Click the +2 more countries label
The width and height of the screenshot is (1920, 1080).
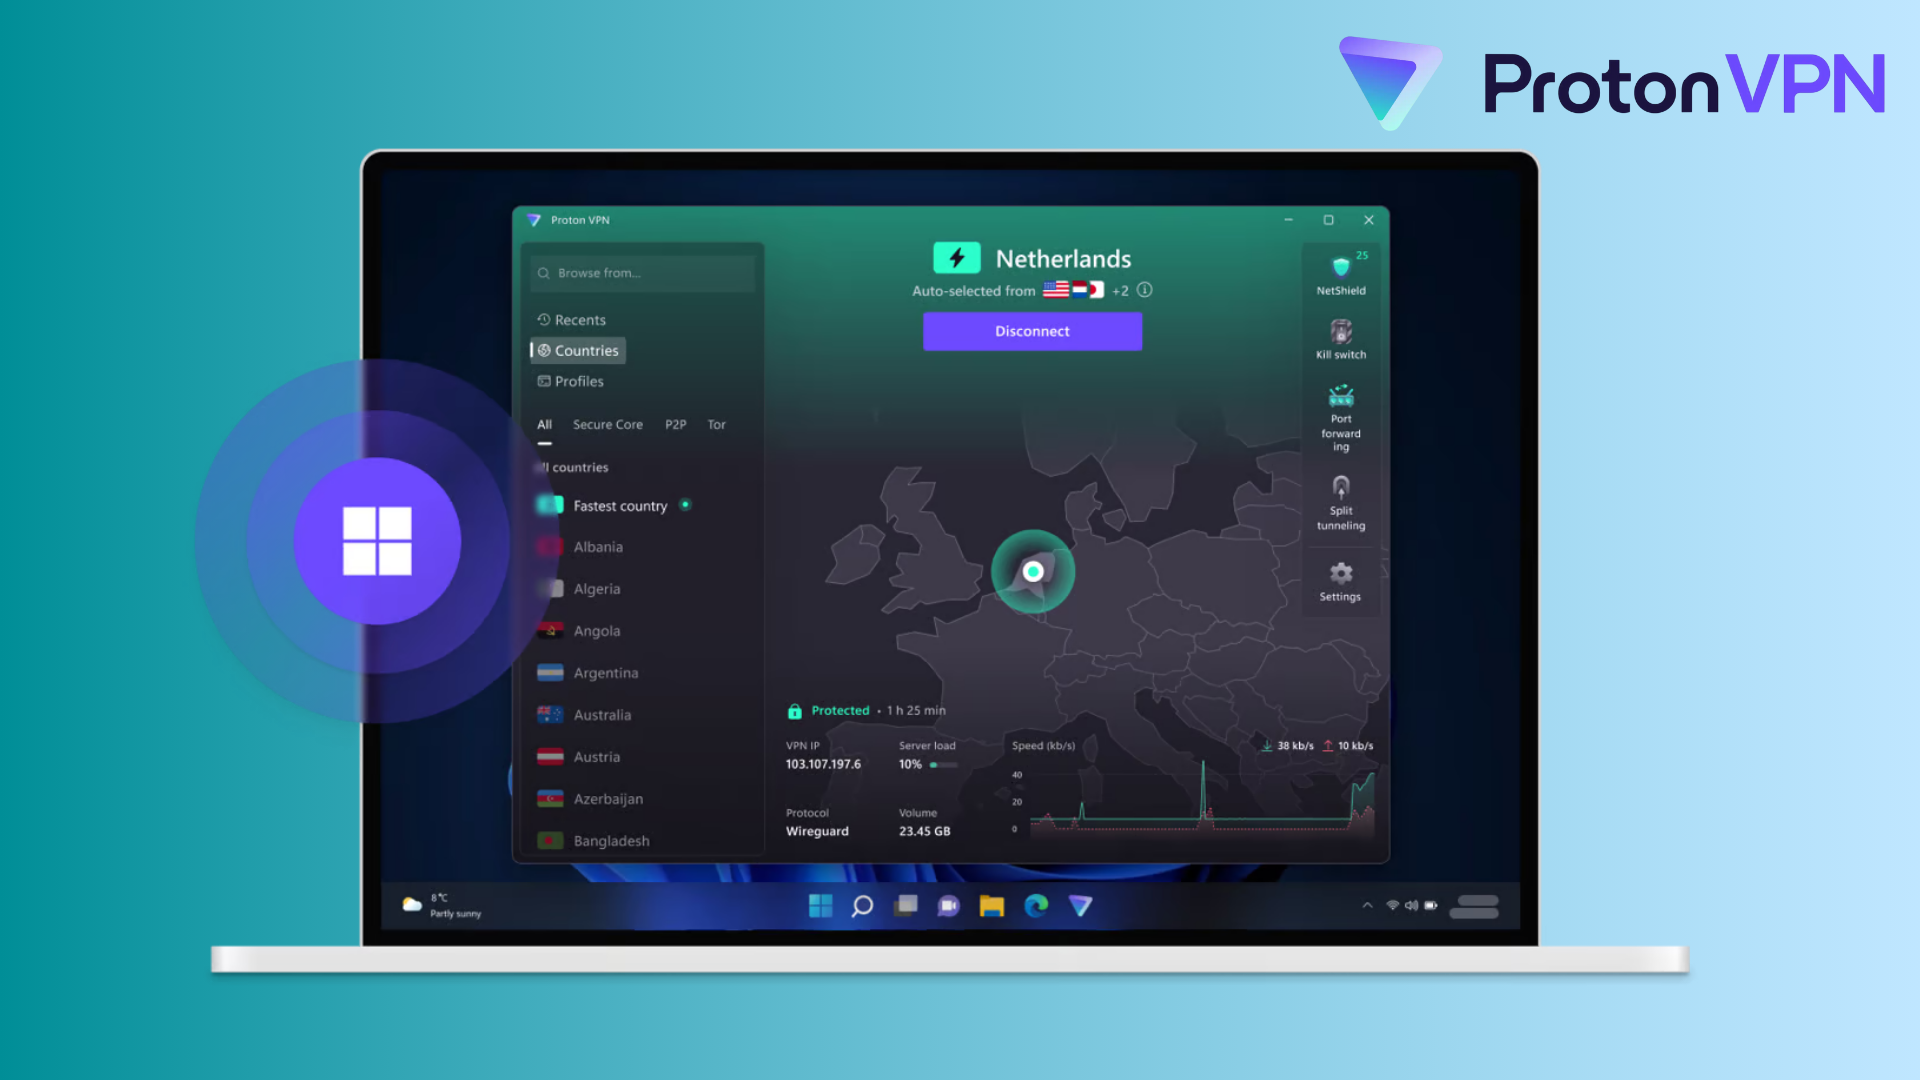click(1120, 291)
